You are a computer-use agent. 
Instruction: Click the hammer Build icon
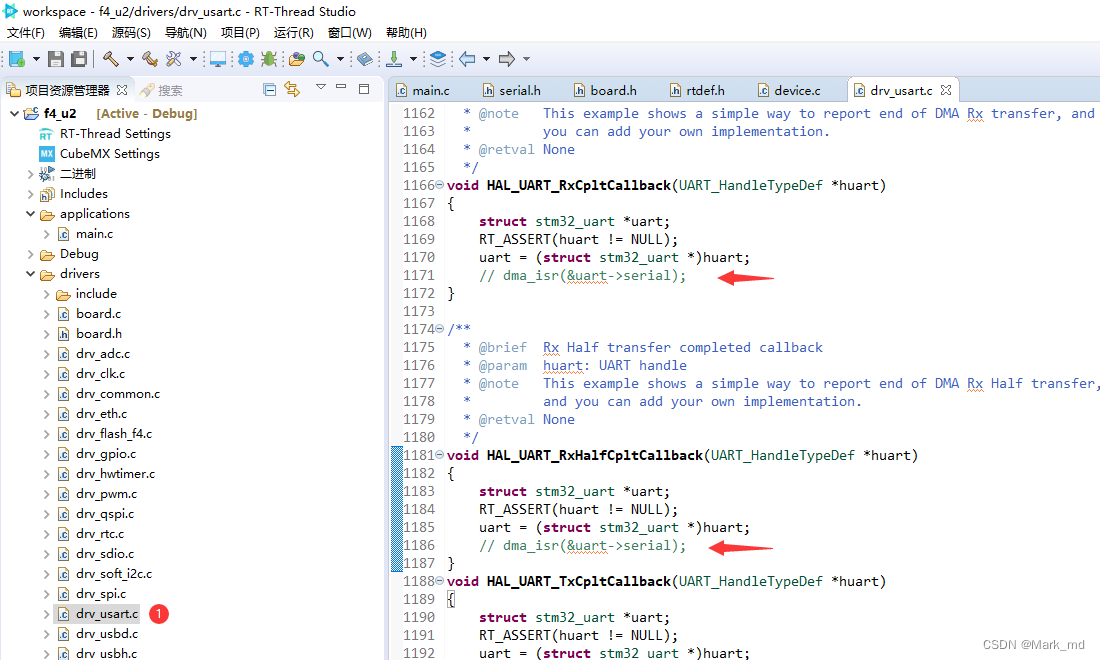click(110, 59)
